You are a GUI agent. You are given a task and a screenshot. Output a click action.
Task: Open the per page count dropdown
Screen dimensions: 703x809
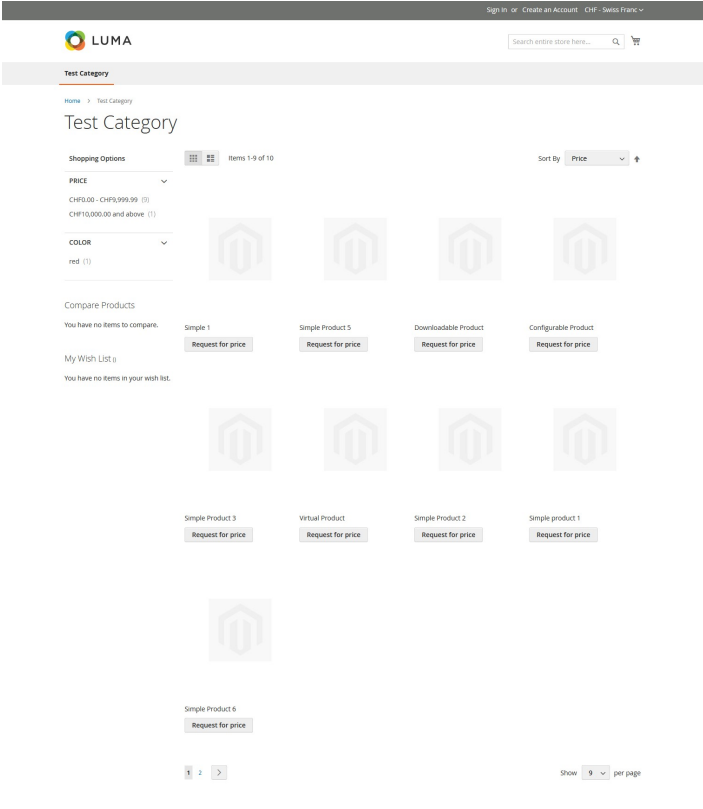(594, 772)
